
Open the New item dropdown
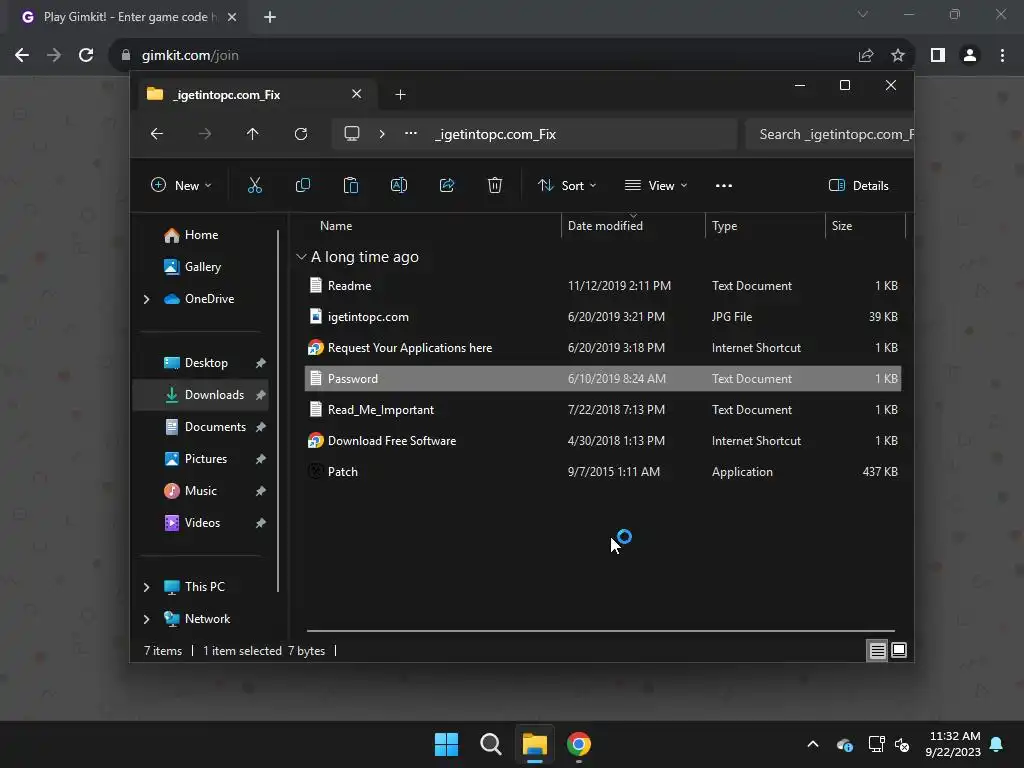pos(182,185)
